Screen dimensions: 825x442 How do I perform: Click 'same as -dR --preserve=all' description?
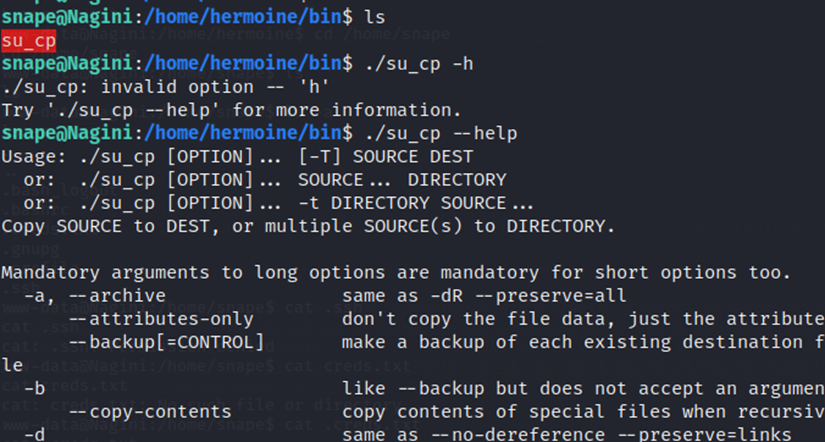click(x=483, y=295)
